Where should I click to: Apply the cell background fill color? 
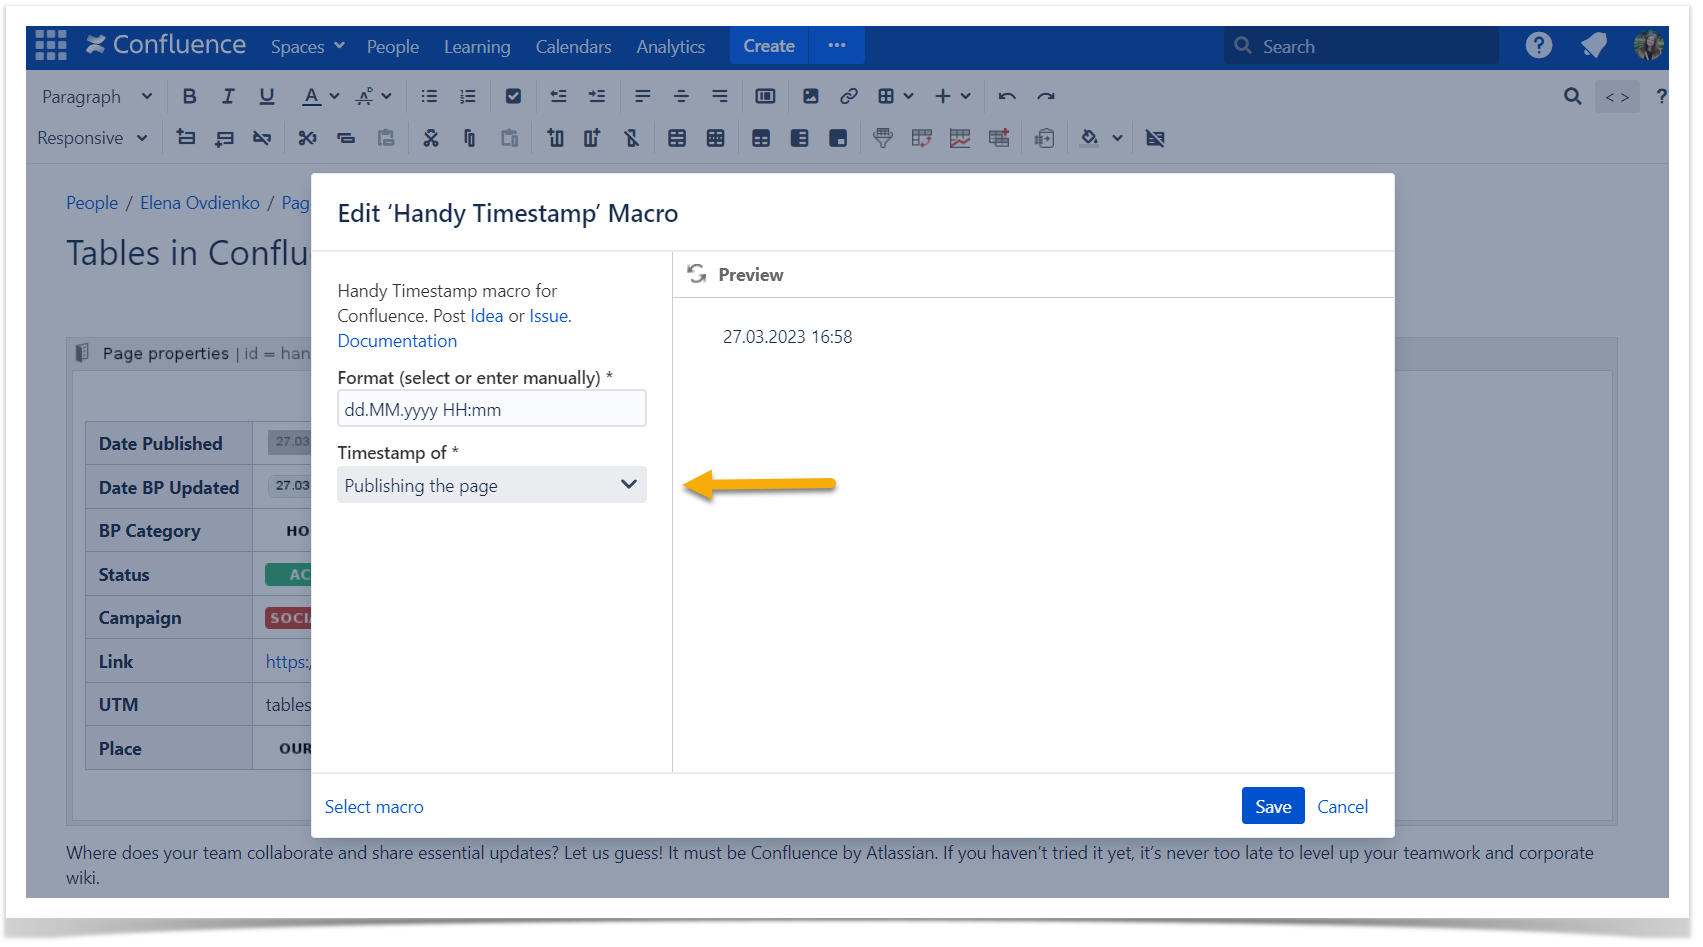[x=1090, y=138]
